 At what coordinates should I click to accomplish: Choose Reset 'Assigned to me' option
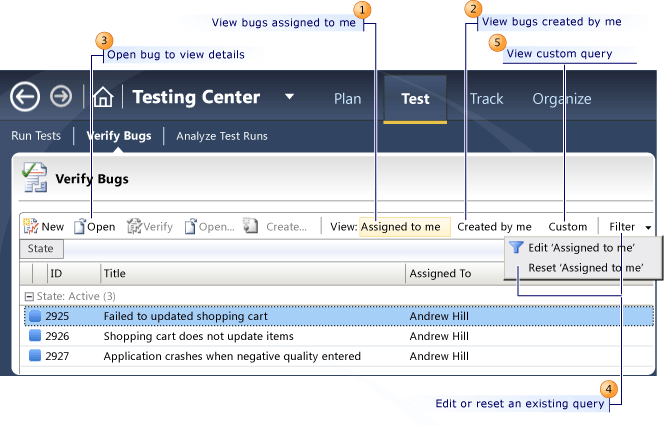(x=585, y=268)
